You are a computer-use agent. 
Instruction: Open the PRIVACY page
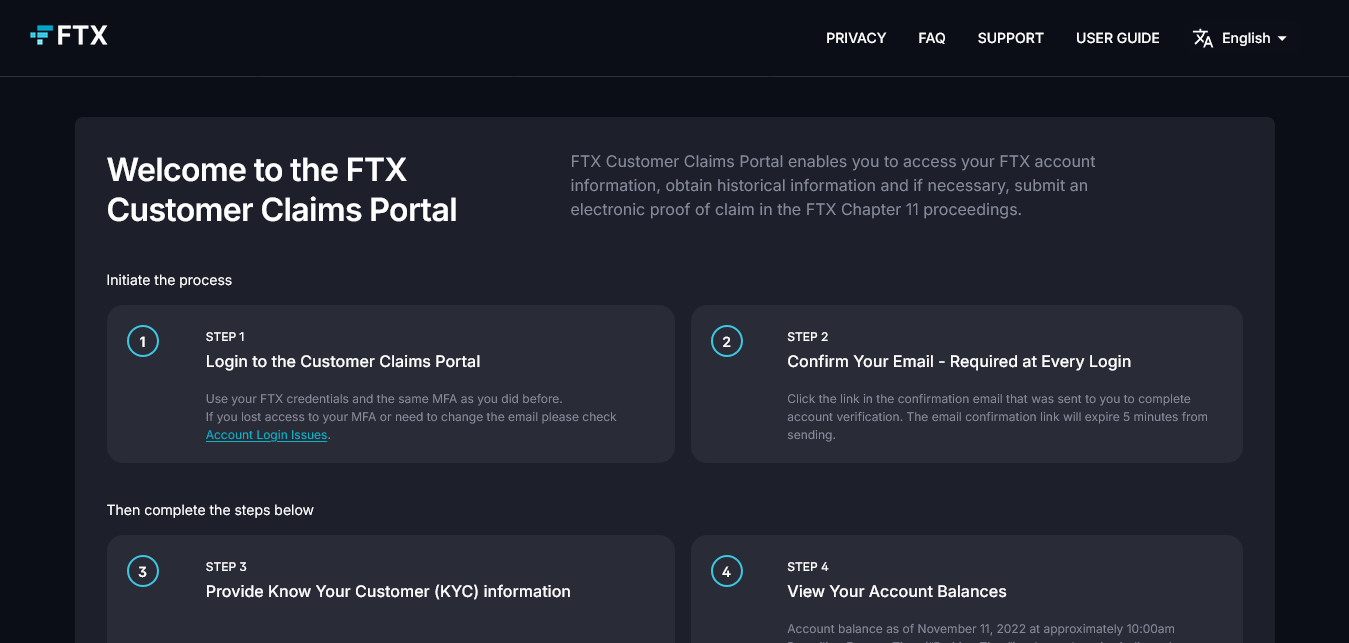856,38
